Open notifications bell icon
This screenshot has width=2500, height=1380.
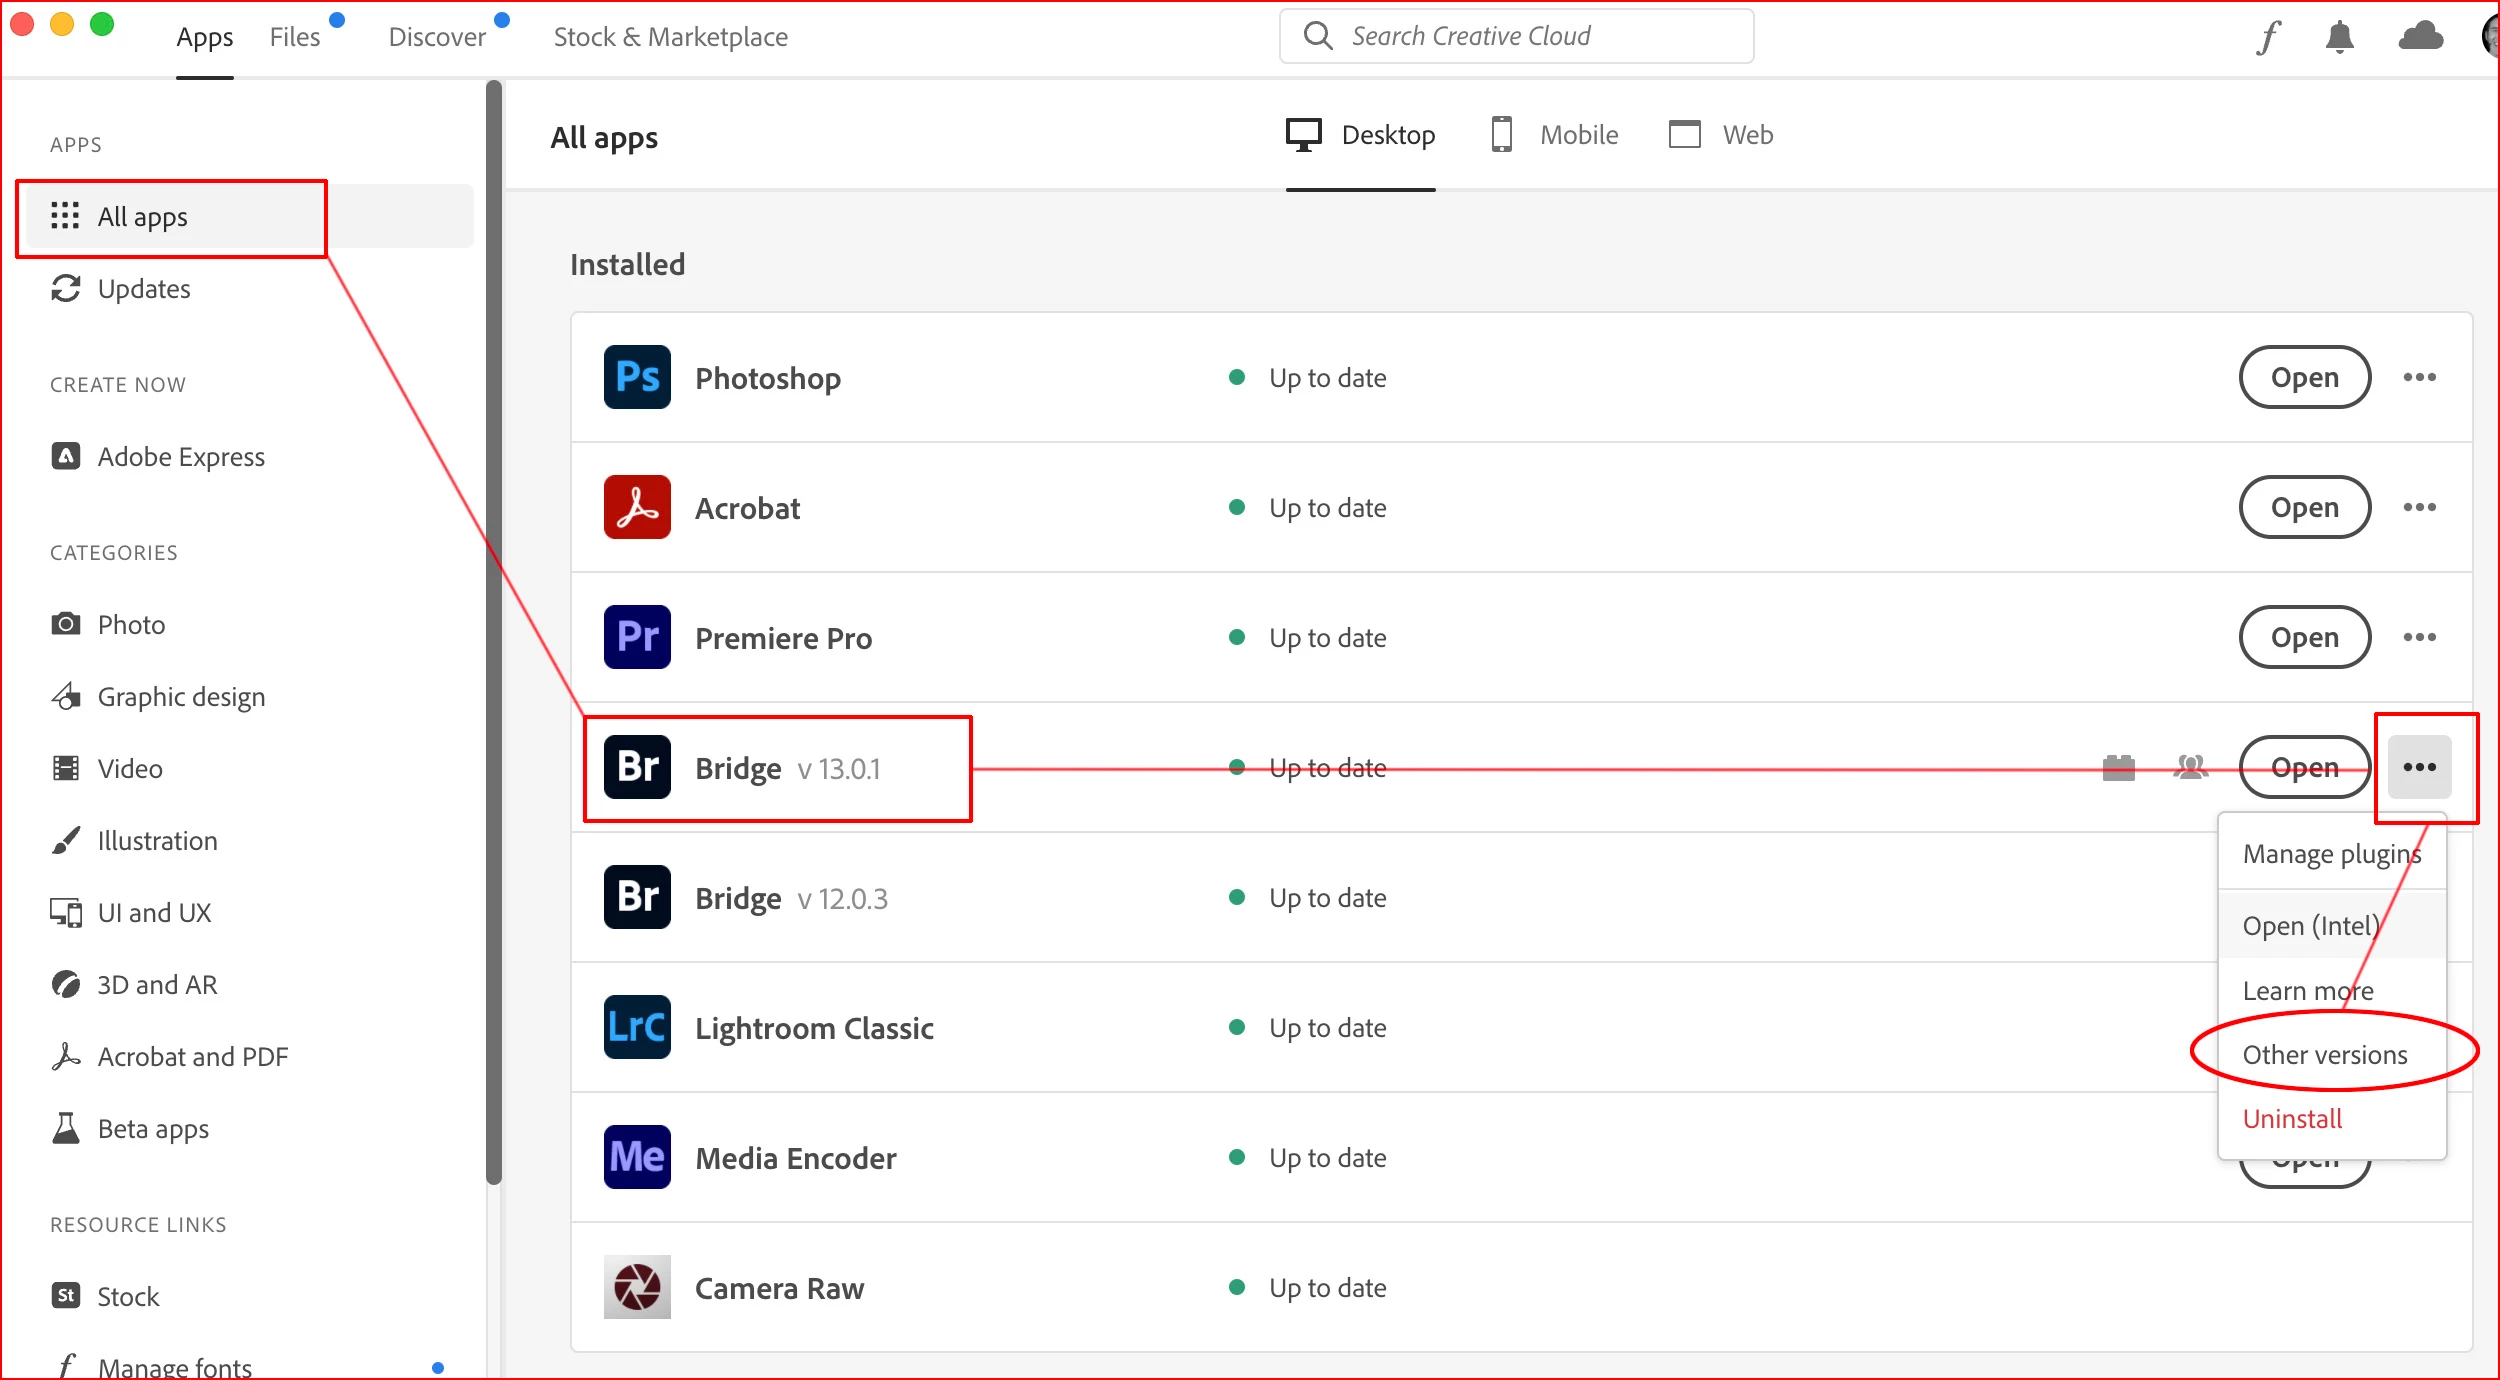(x=2339, y=37)
